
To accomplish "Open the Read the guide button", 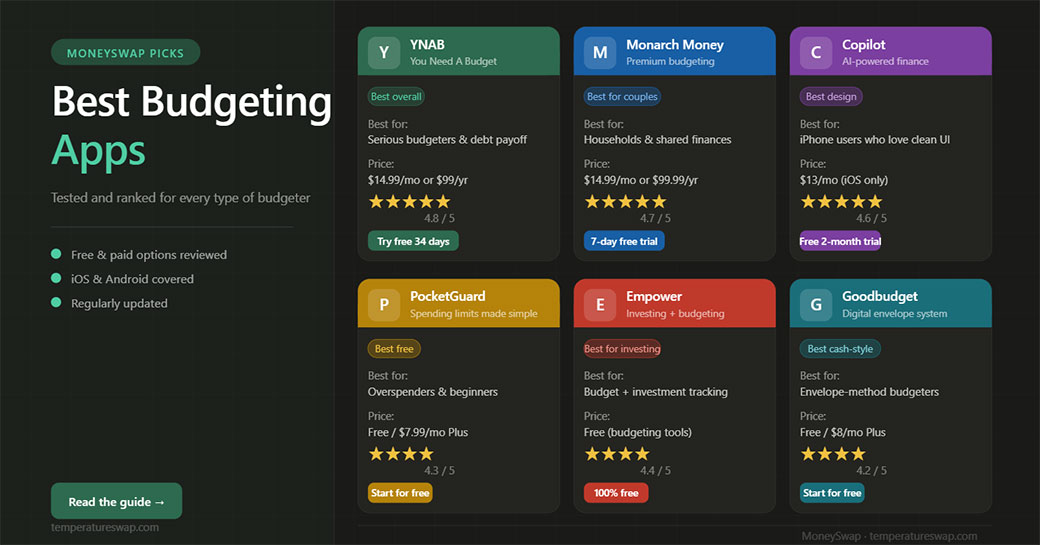I will pyautogui.click(x=117, y=501).
